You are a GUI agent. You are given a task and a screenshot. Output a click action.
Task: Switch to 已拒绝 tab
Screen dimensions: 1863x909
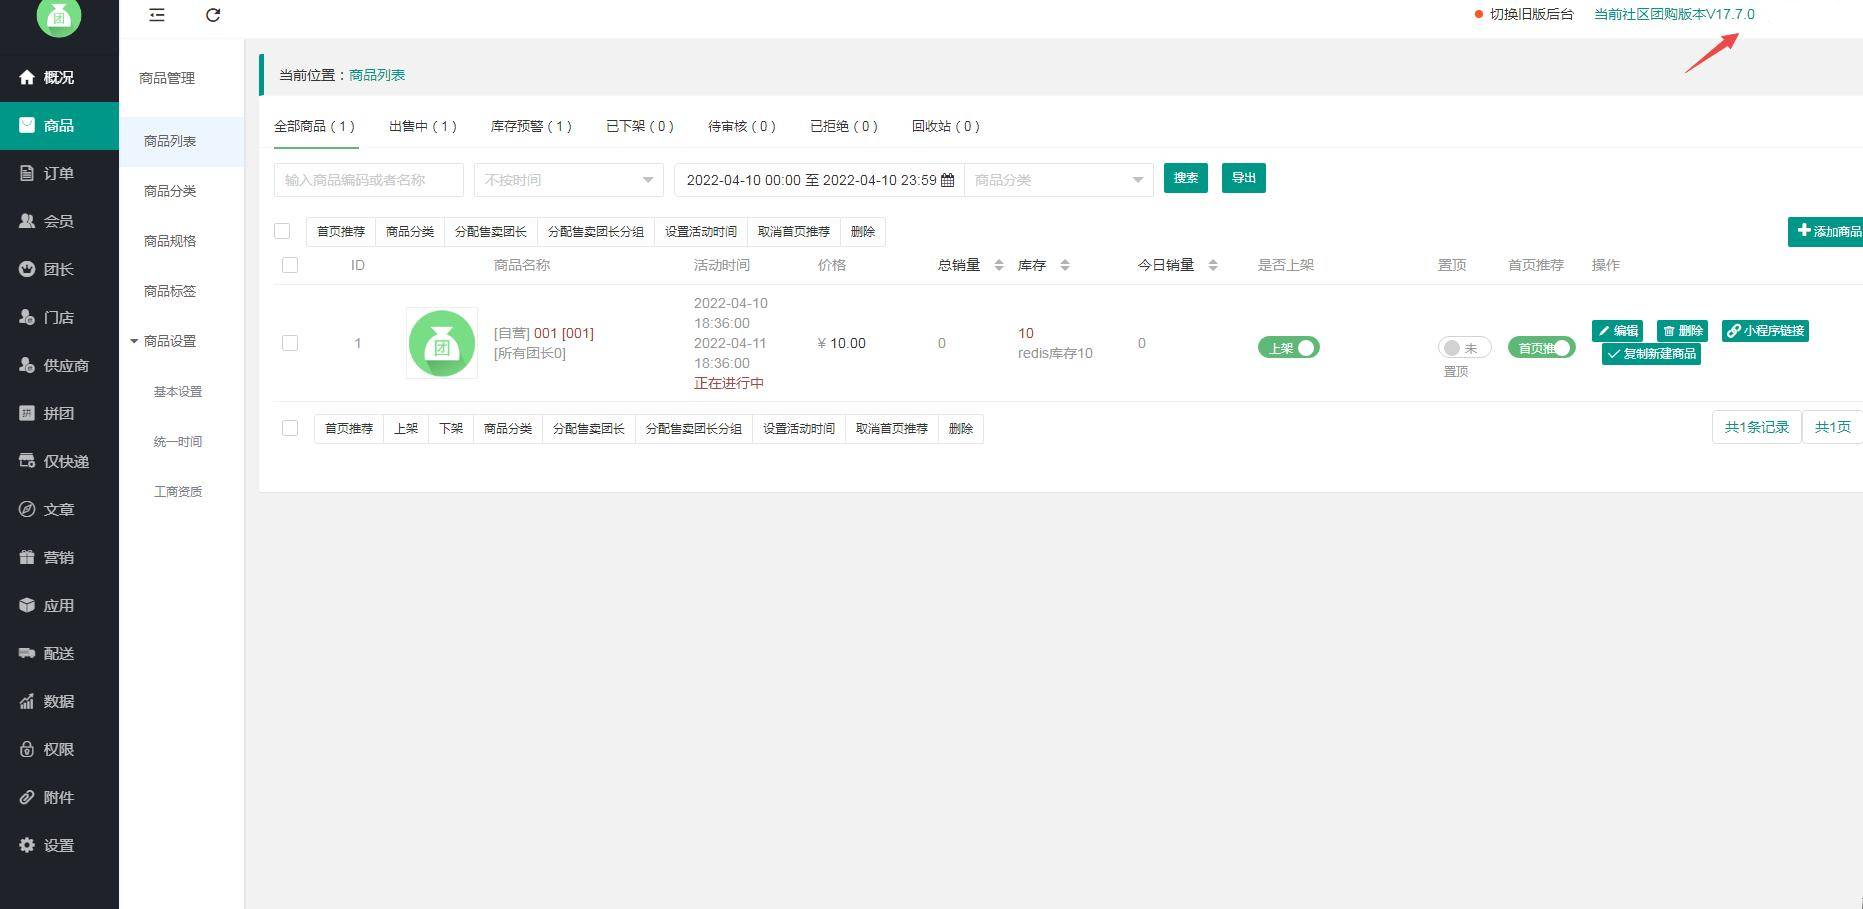click(844, 126)
